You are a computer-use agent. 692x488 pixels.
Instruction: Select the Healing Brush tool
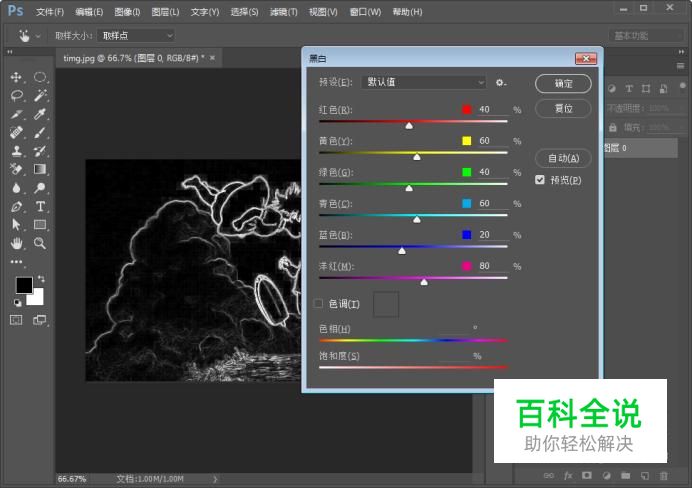tap(16, 132)
